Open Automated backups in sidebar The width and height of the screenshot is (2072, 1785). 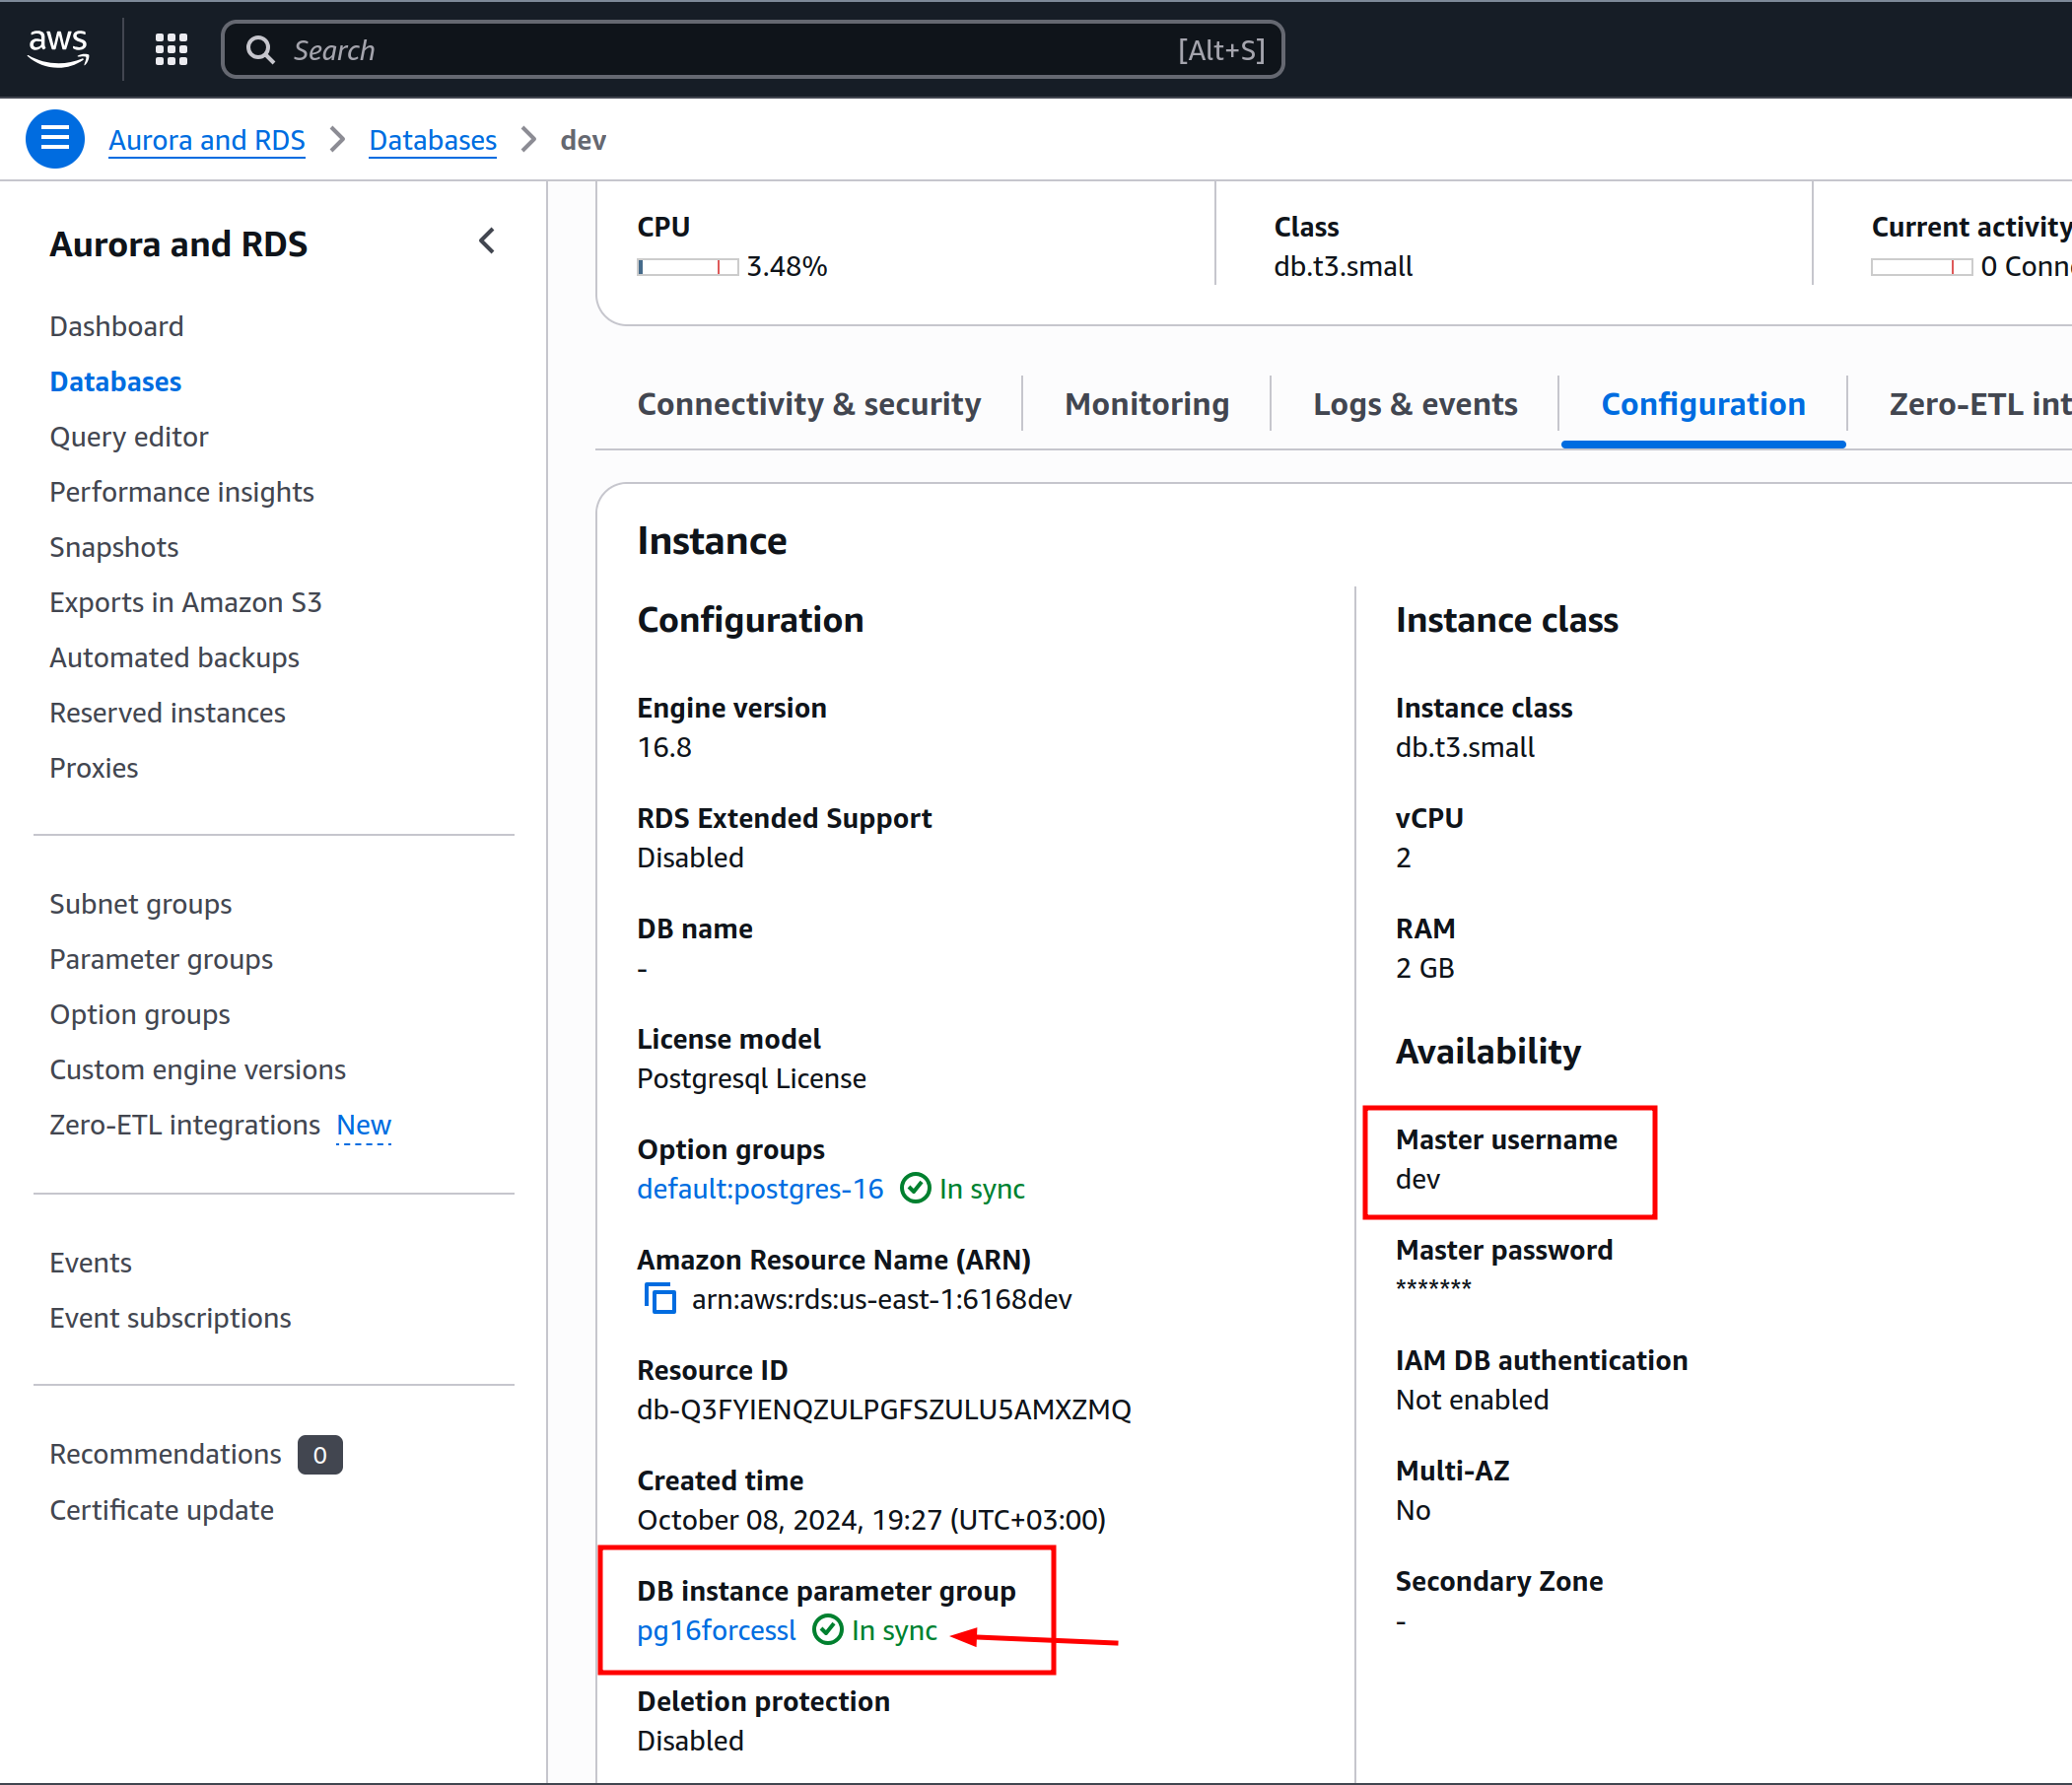coord(175,657)
